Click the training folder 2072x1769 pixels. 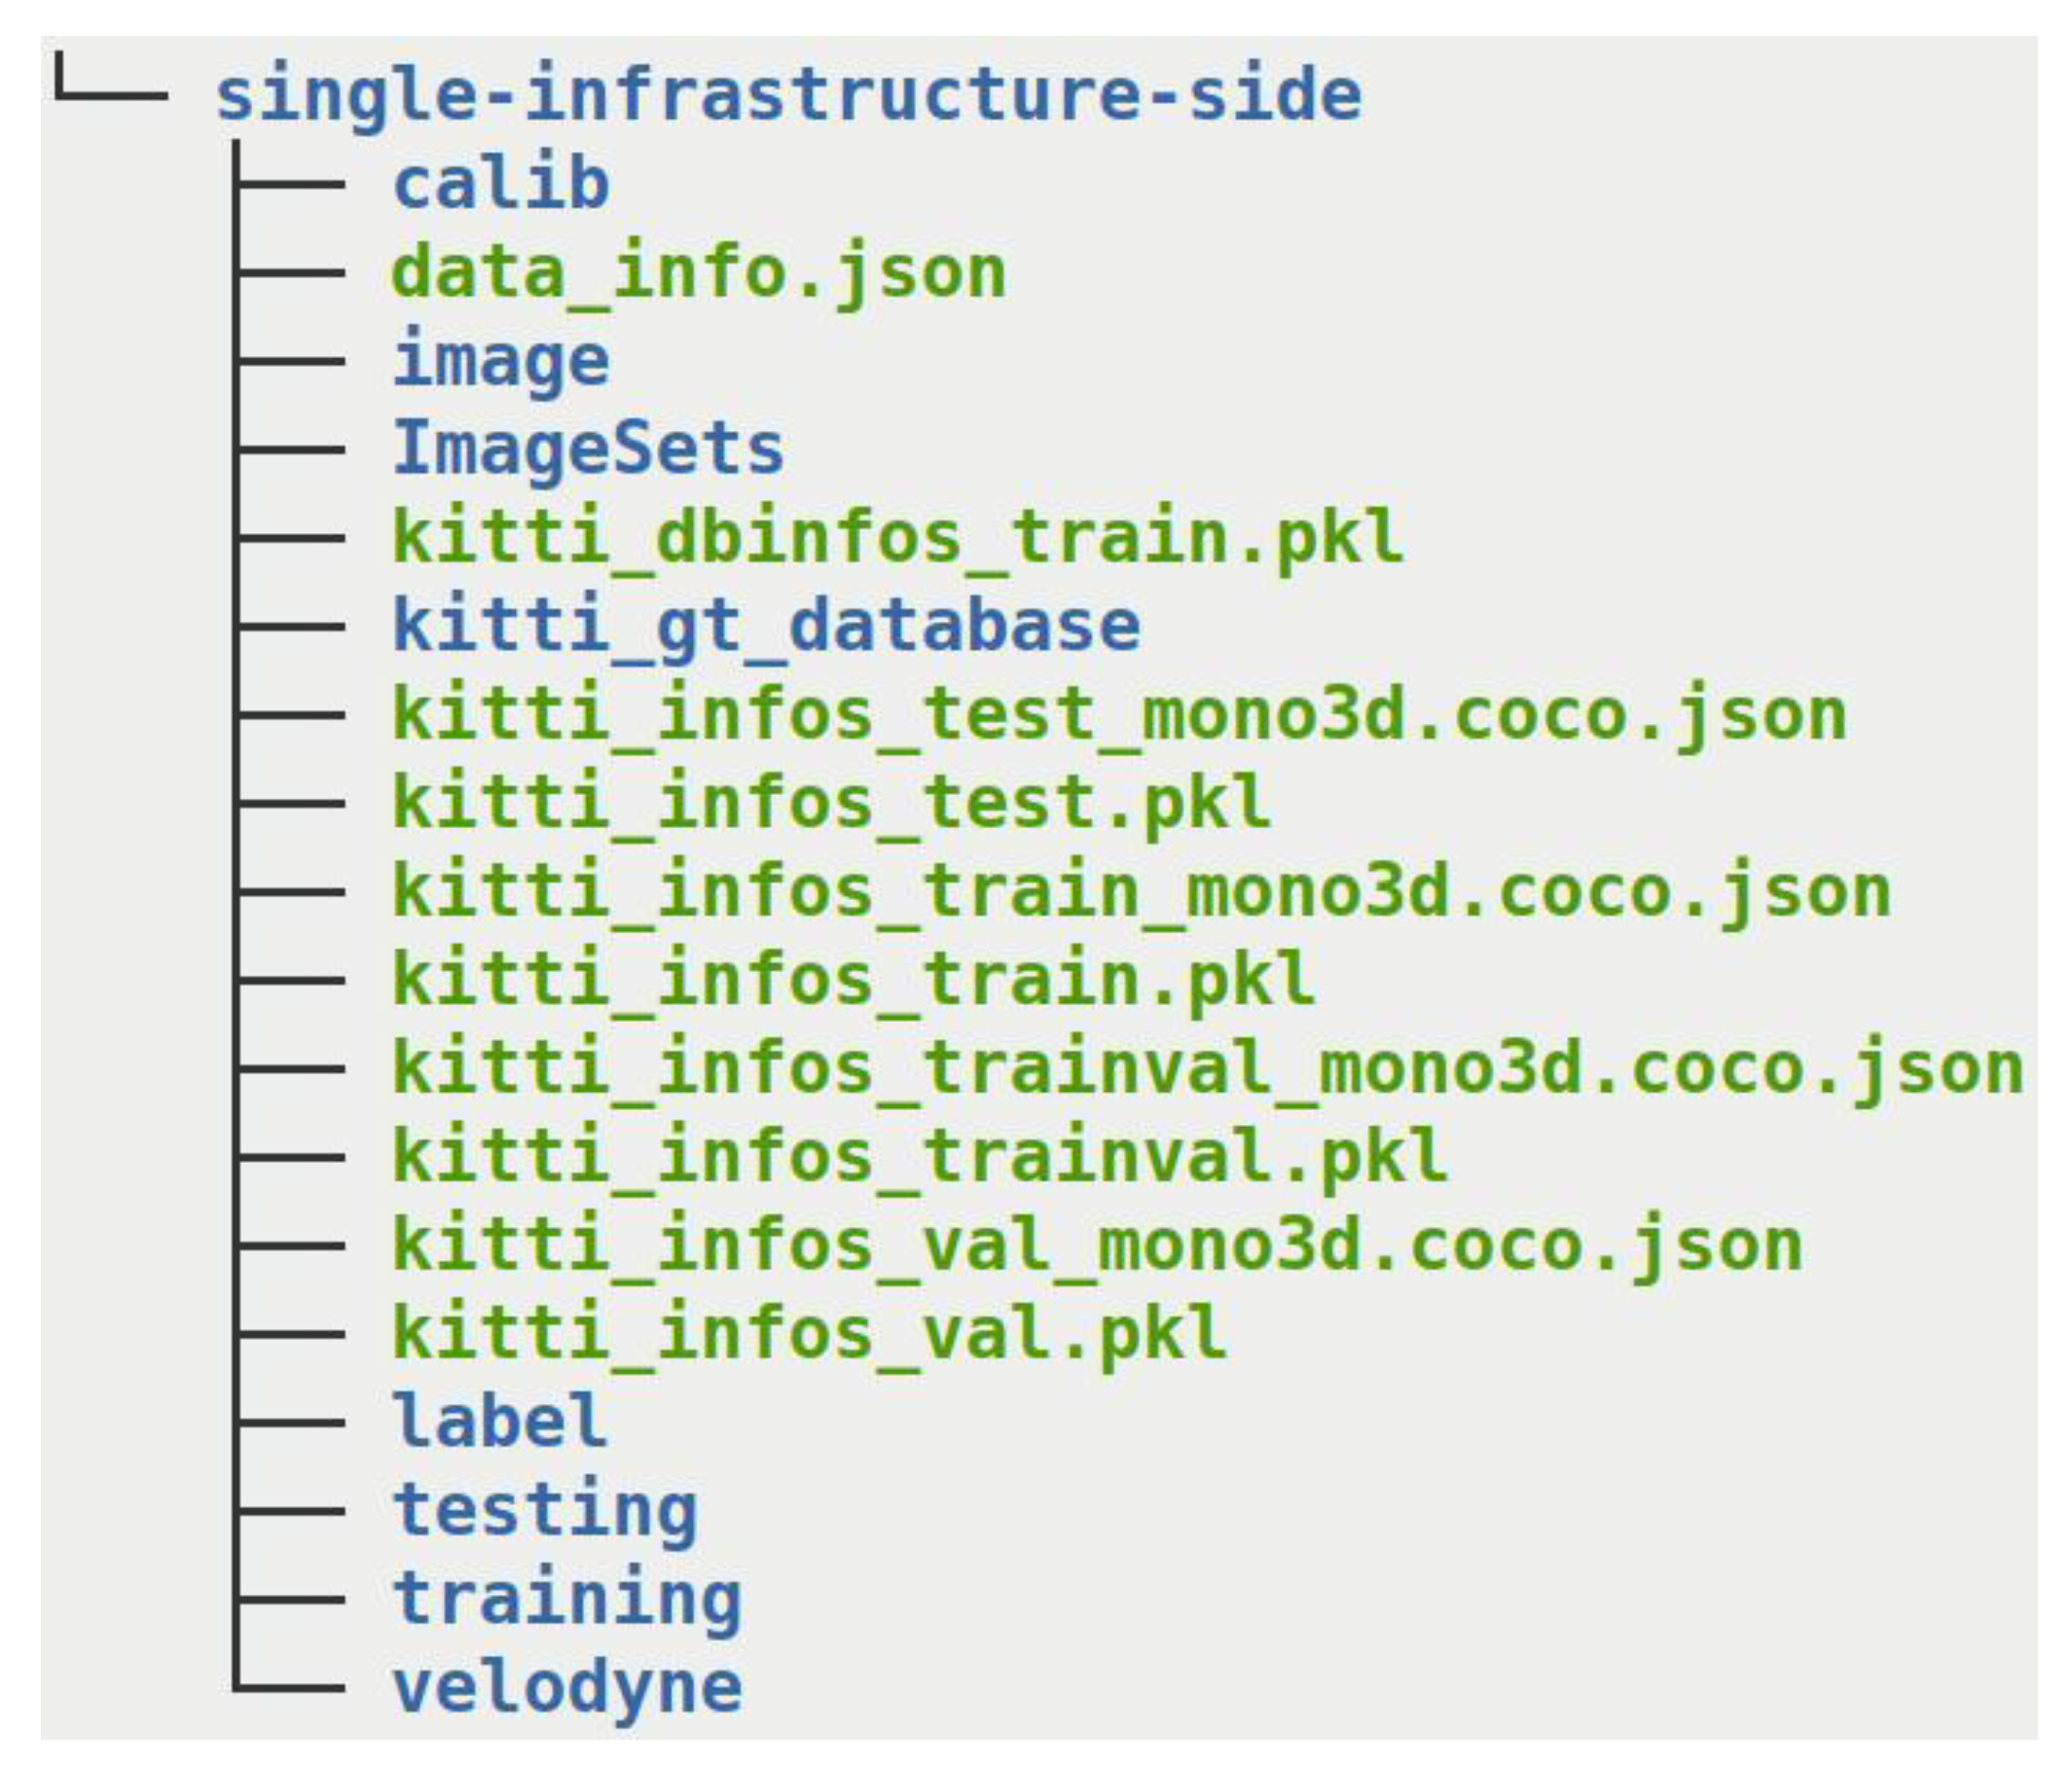tap(567, 1598)
